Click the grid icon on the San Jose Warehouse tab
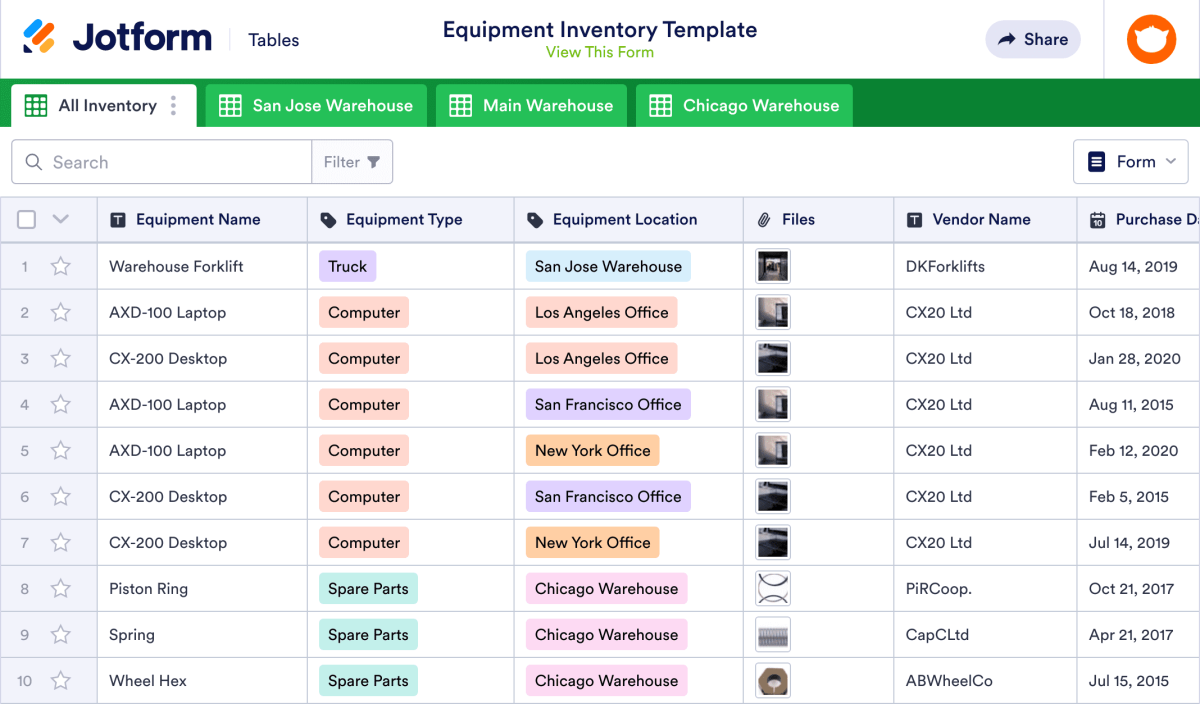The image size is (1200, 704). pos(231,104)
